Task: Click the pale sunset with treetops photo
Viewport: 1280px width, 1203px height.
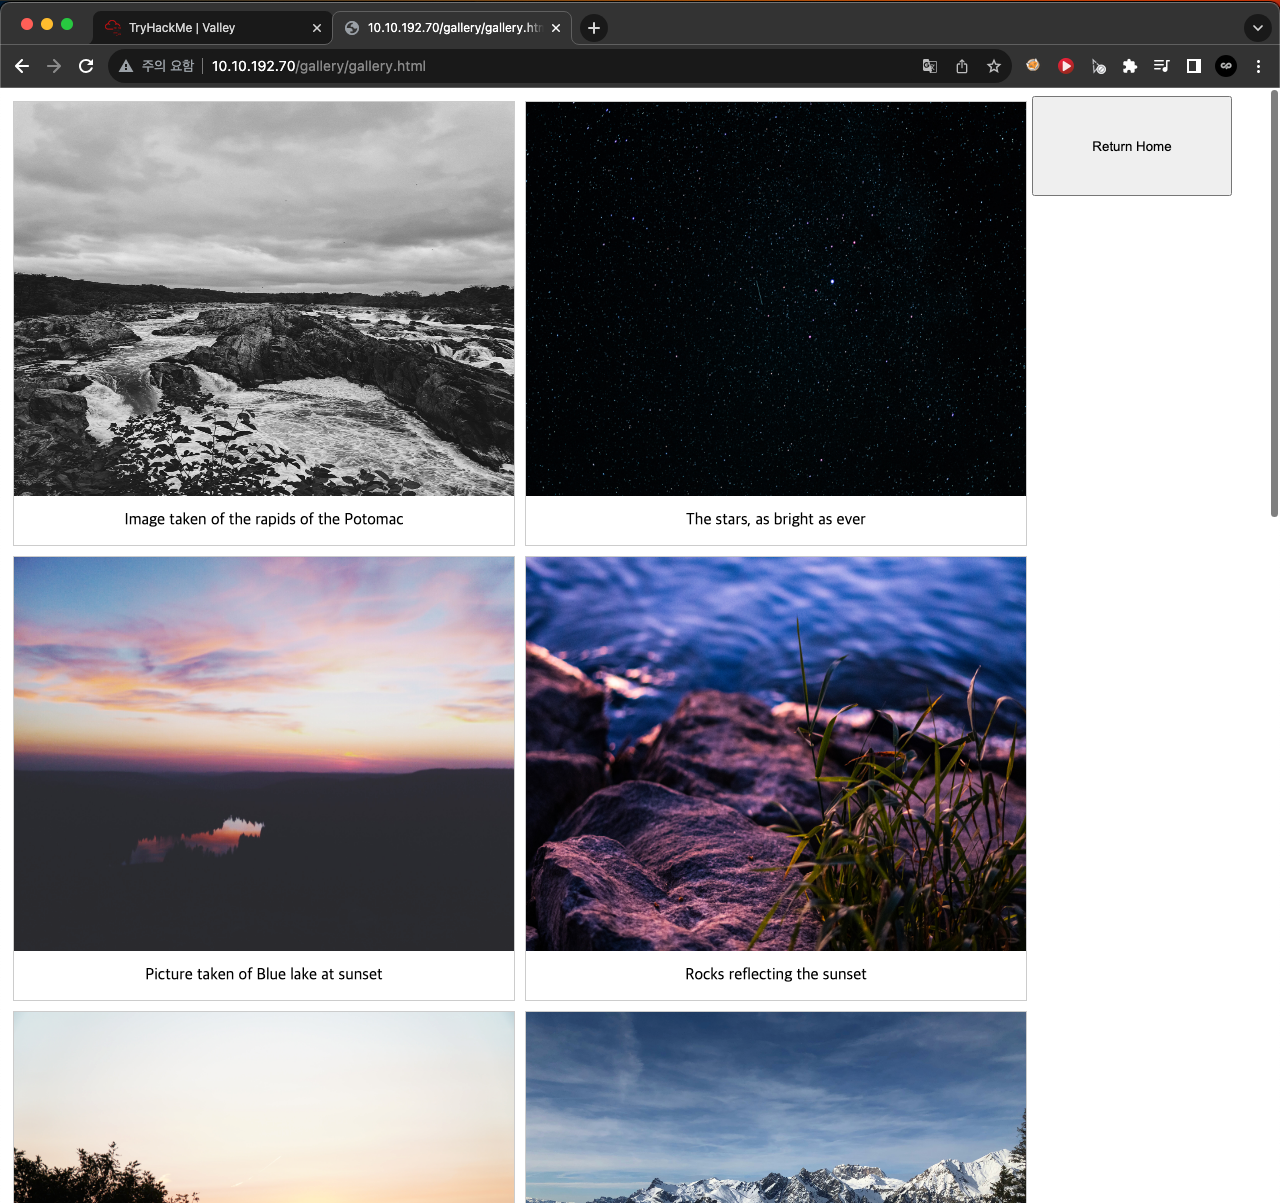Action: pos(264,1107)
